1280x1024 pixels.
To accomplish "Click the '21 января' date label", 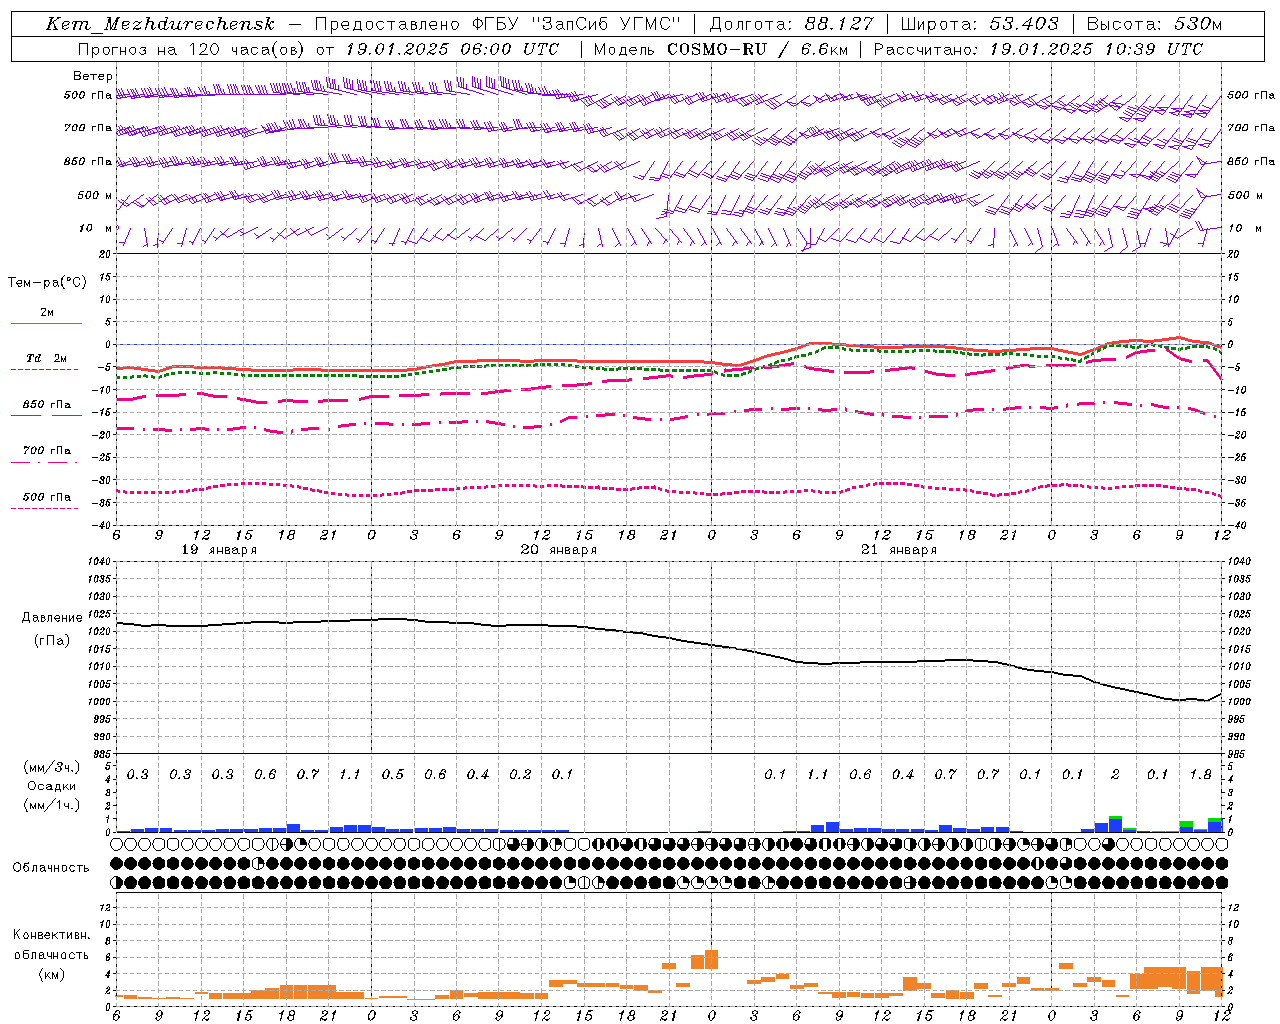I will point(899,550).
